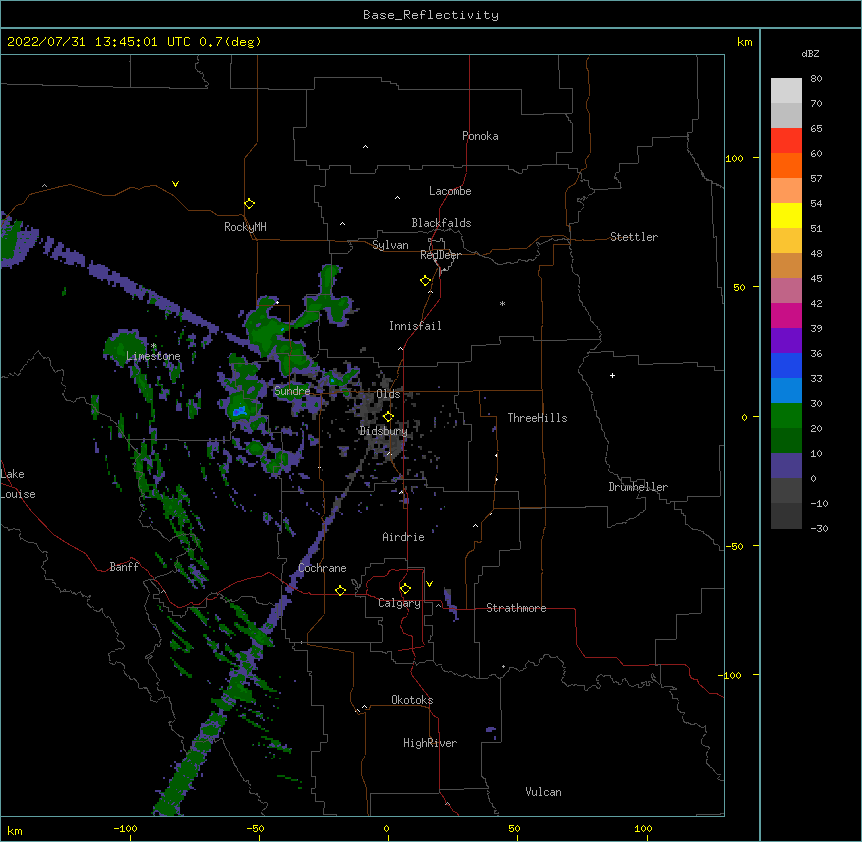Click the km unit label at top right
Image resolution: width=862 pixels, height=842 pixels.
tap(744, 42)
